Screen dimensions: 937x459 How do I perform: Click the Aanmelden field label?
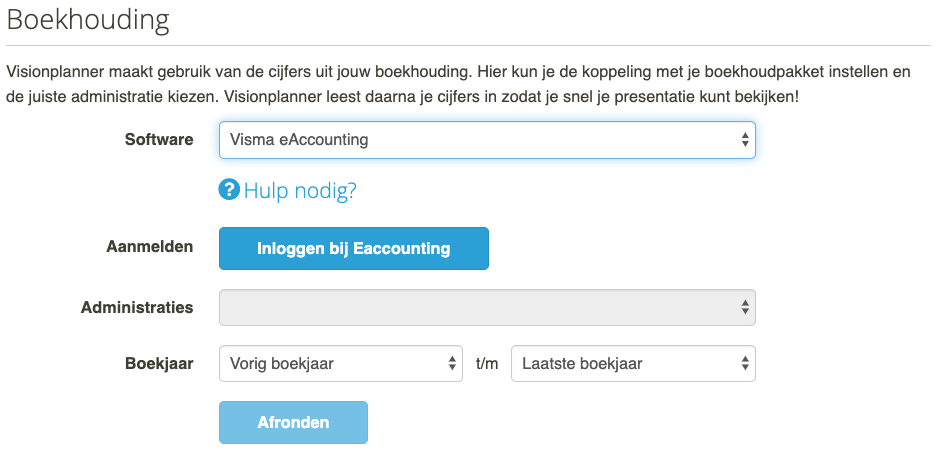pyautogui.click(x=150, y=247)
